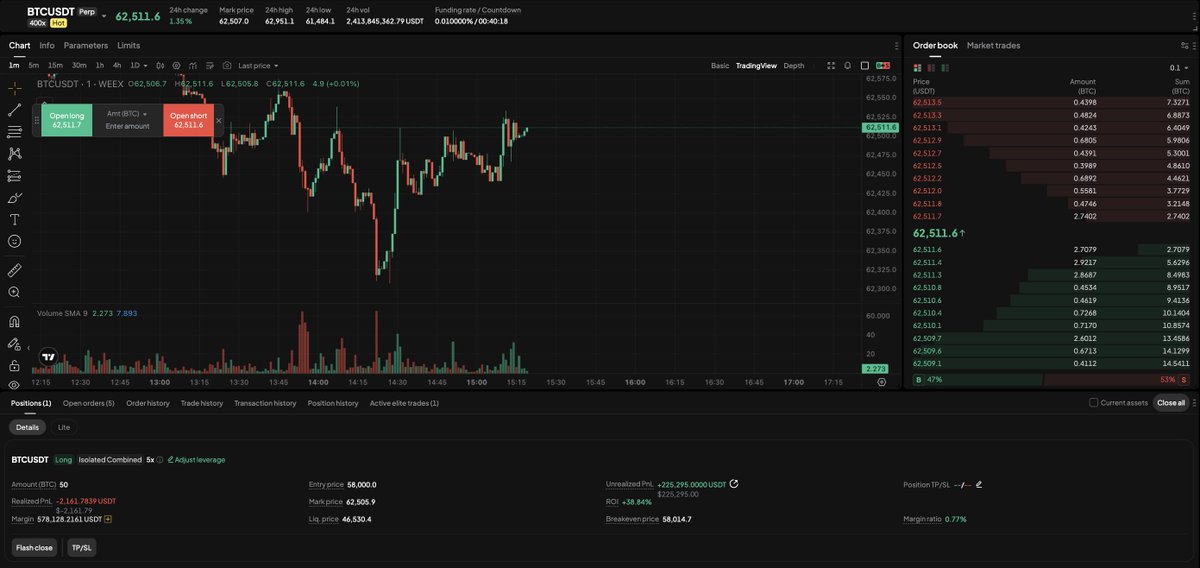Switch to Market trades tab

(x=993, y=45)
